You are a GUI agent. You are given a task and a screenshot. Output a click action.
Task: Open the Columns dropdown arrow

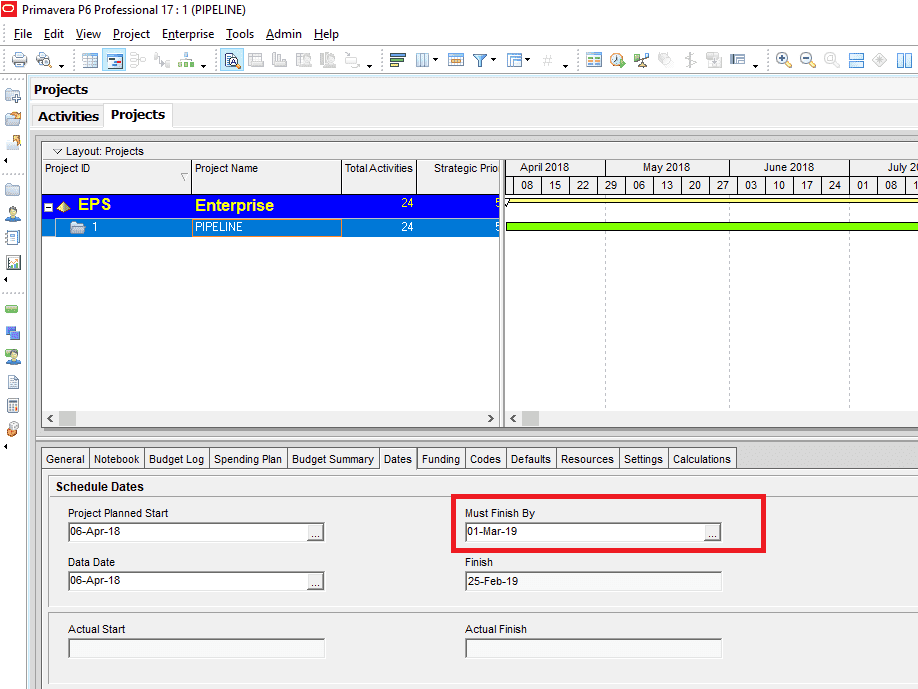click(x=435, y=60)
